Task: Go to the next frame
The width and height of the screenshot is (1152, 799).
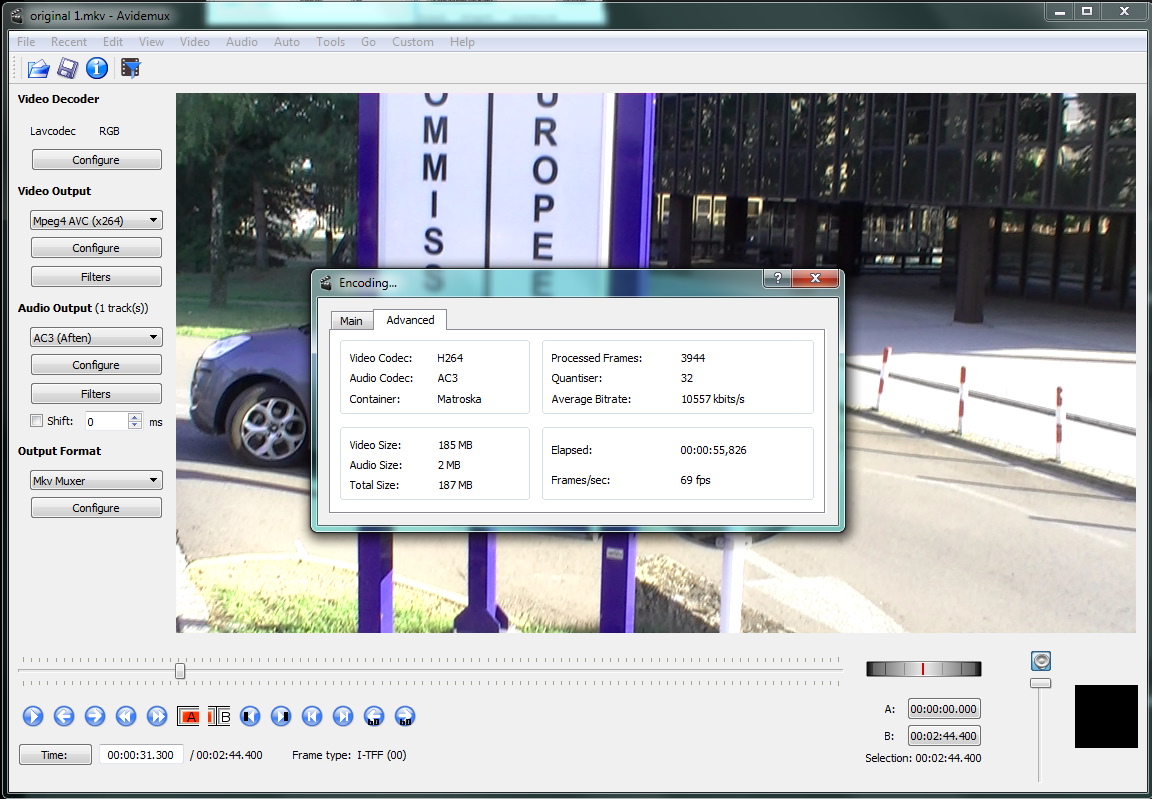Action: [95, 716]
